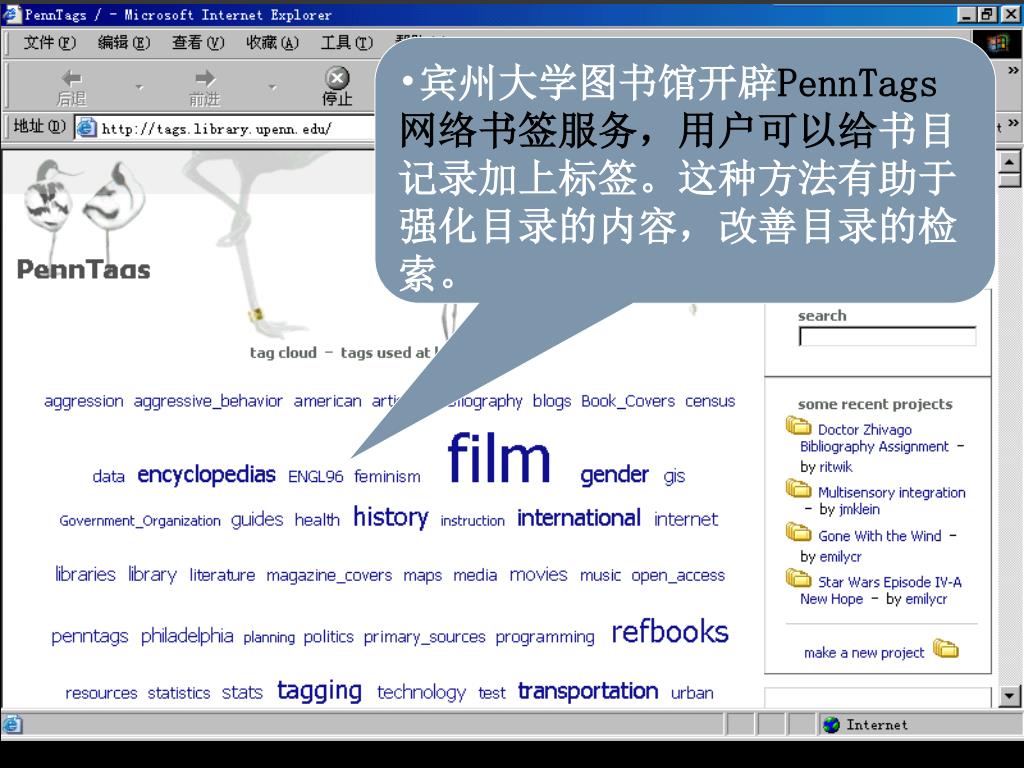Expand the address bar overflow chevron
The width and height of the screenshot is (1024, 768).
tap(1013, 123)
